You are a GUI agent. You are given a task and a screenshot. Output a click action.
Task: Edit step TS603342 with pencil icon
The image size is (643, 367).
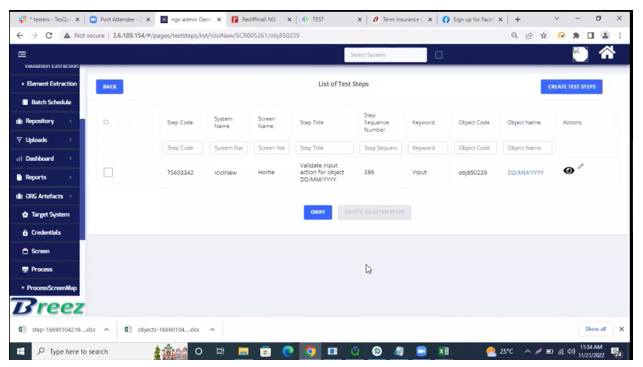click(581, 166)
